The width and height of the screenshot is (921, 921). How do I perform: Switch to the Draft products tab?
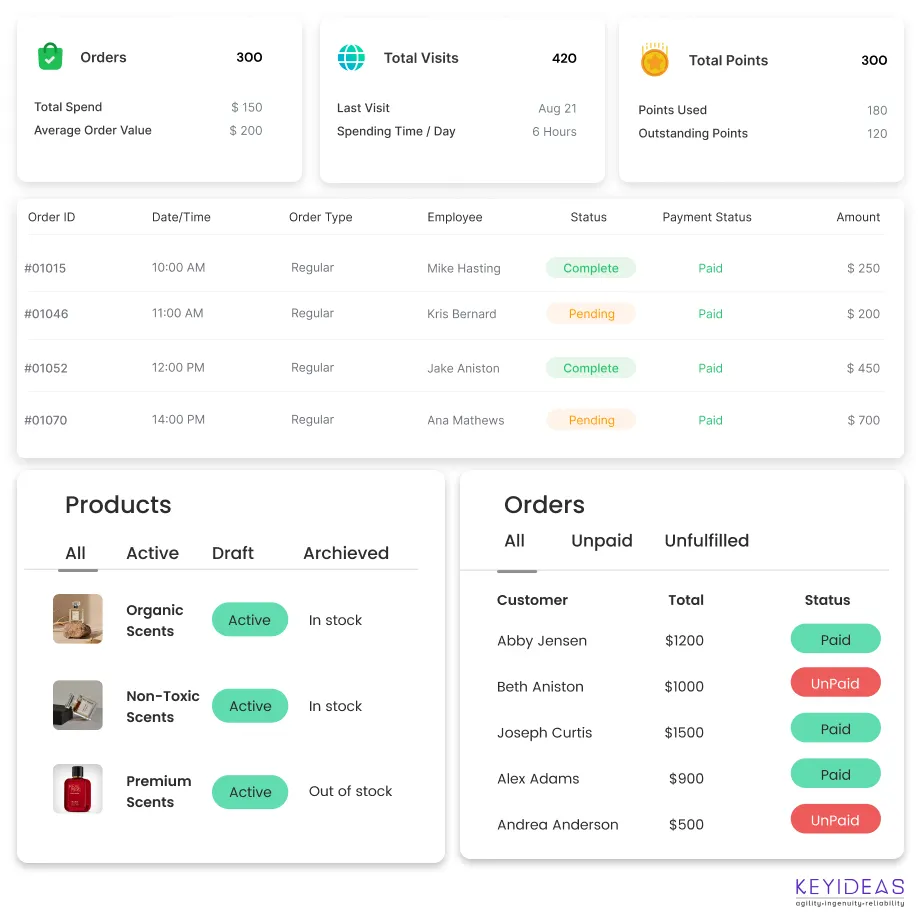click(233, 553)
